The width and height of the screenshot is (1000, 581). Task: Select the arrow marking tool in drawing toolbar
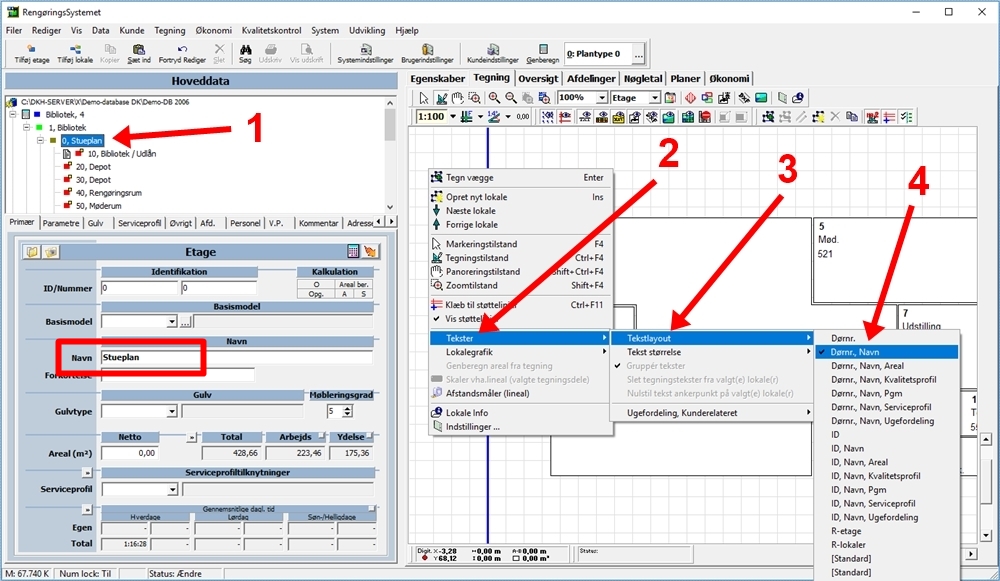tap(424, 98)
